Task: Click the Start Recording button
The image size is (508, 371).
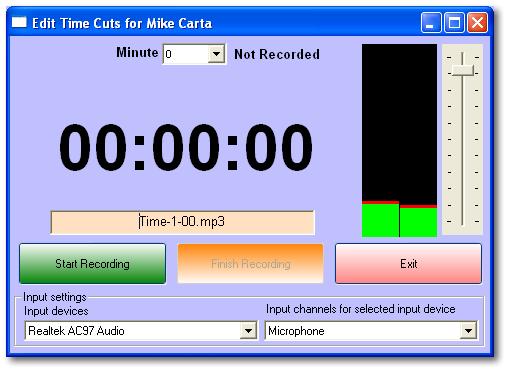Action: (x=92, y=264)
